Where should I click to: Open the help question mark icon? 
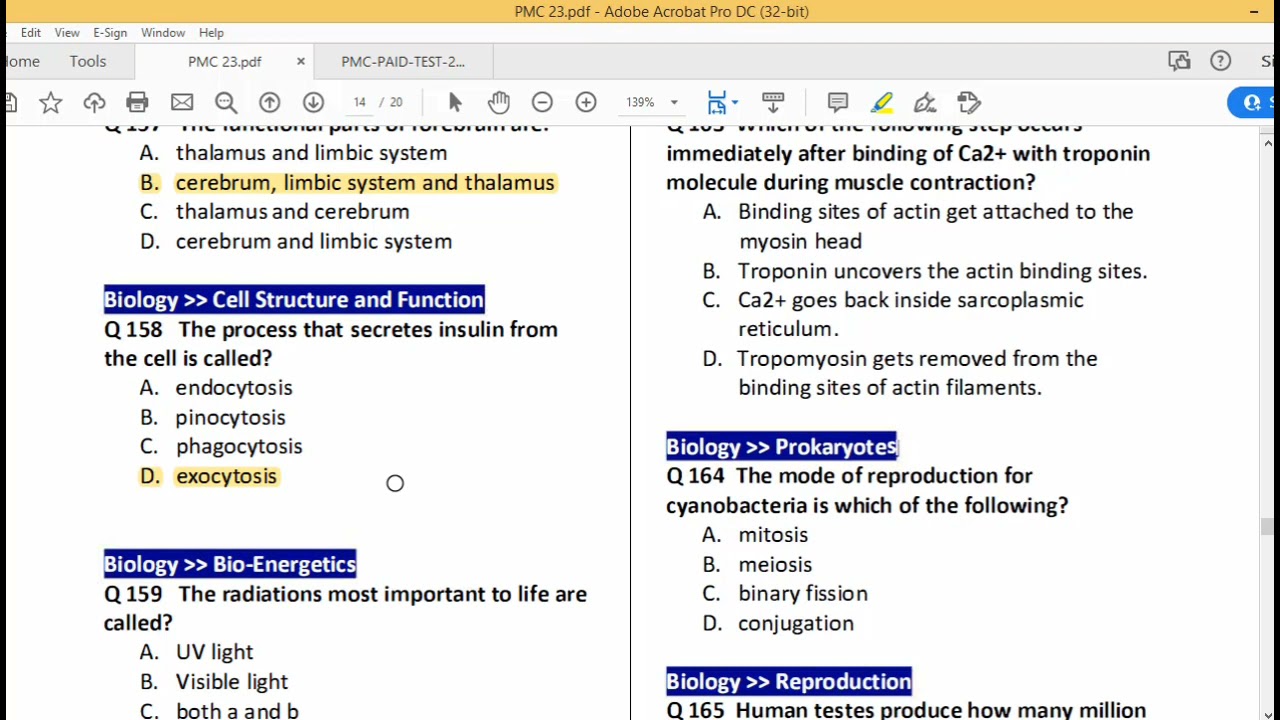tap(1221, 61)
